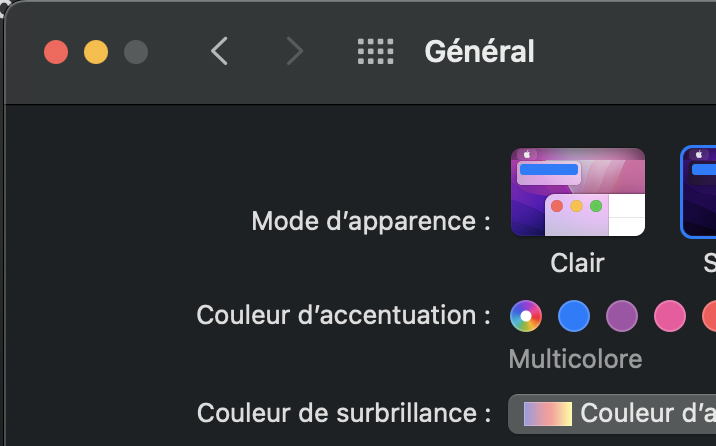
Task: Select the Clair appearance thumbnail
Action: tap(578, 192)
